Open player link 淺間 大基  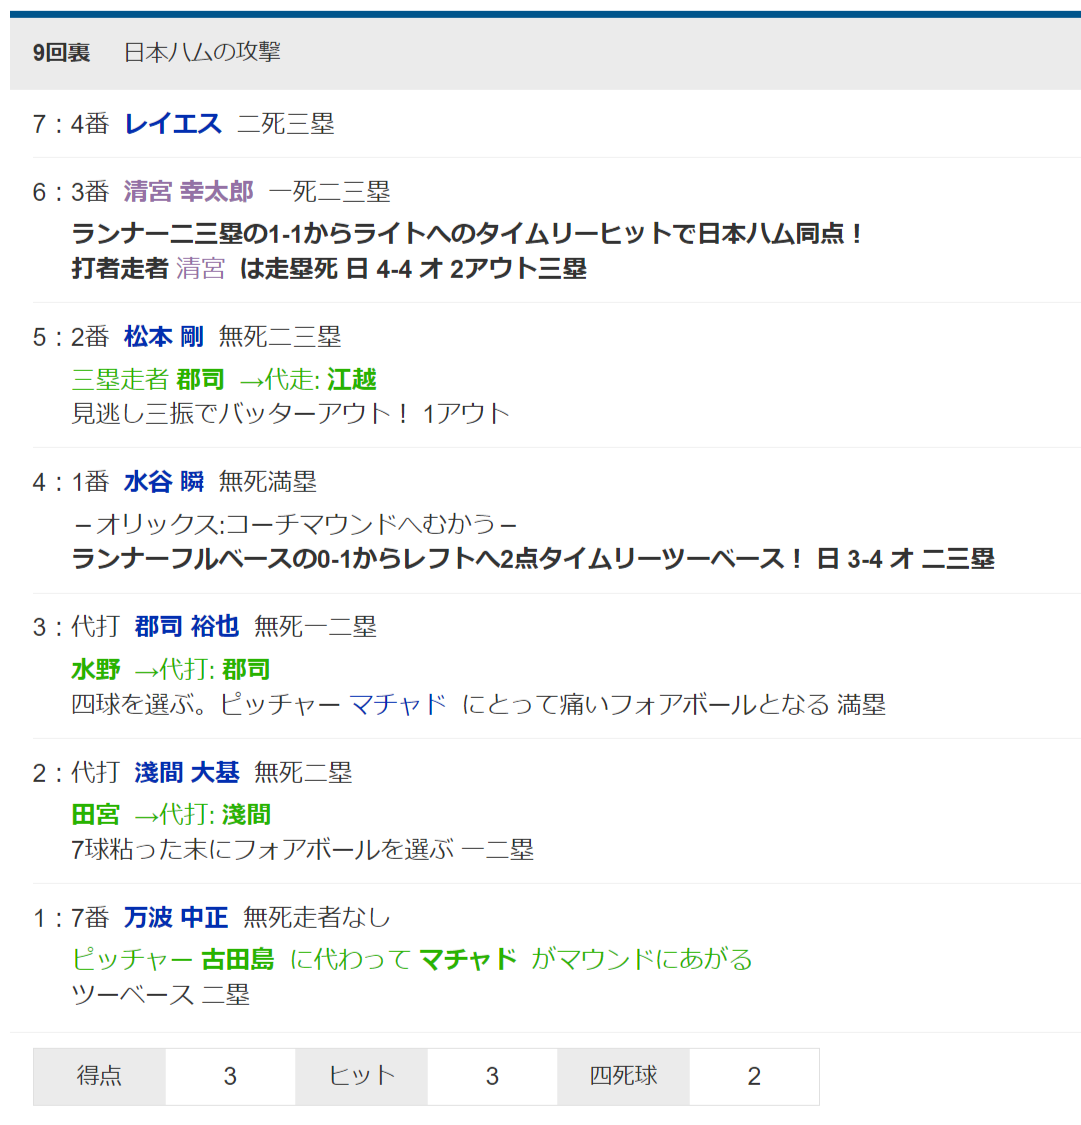[x=187, y=773]
